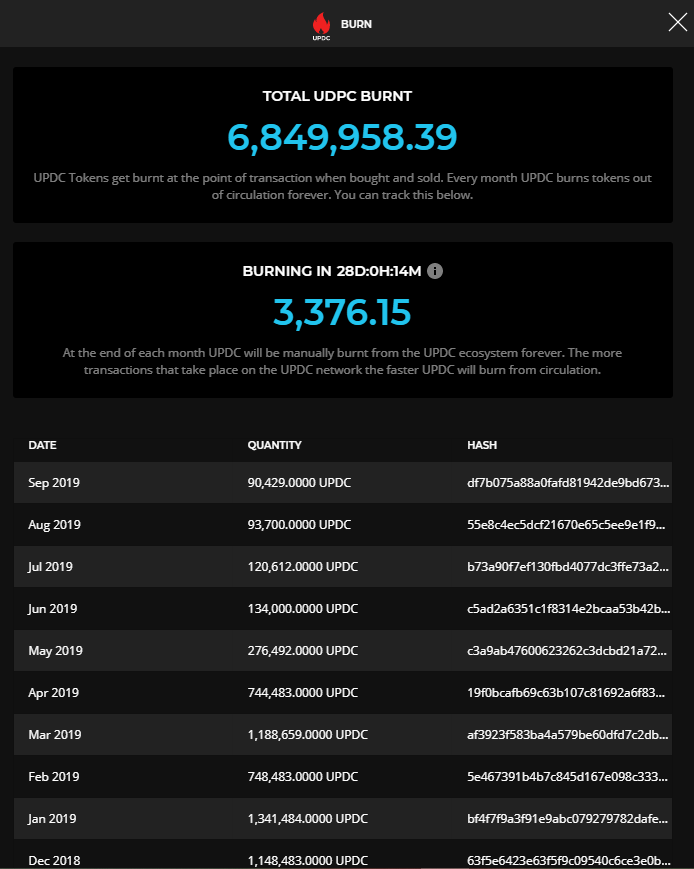Click the HASH column header
Viewport: 694px width, 869px height.
[x=482, y=445]
